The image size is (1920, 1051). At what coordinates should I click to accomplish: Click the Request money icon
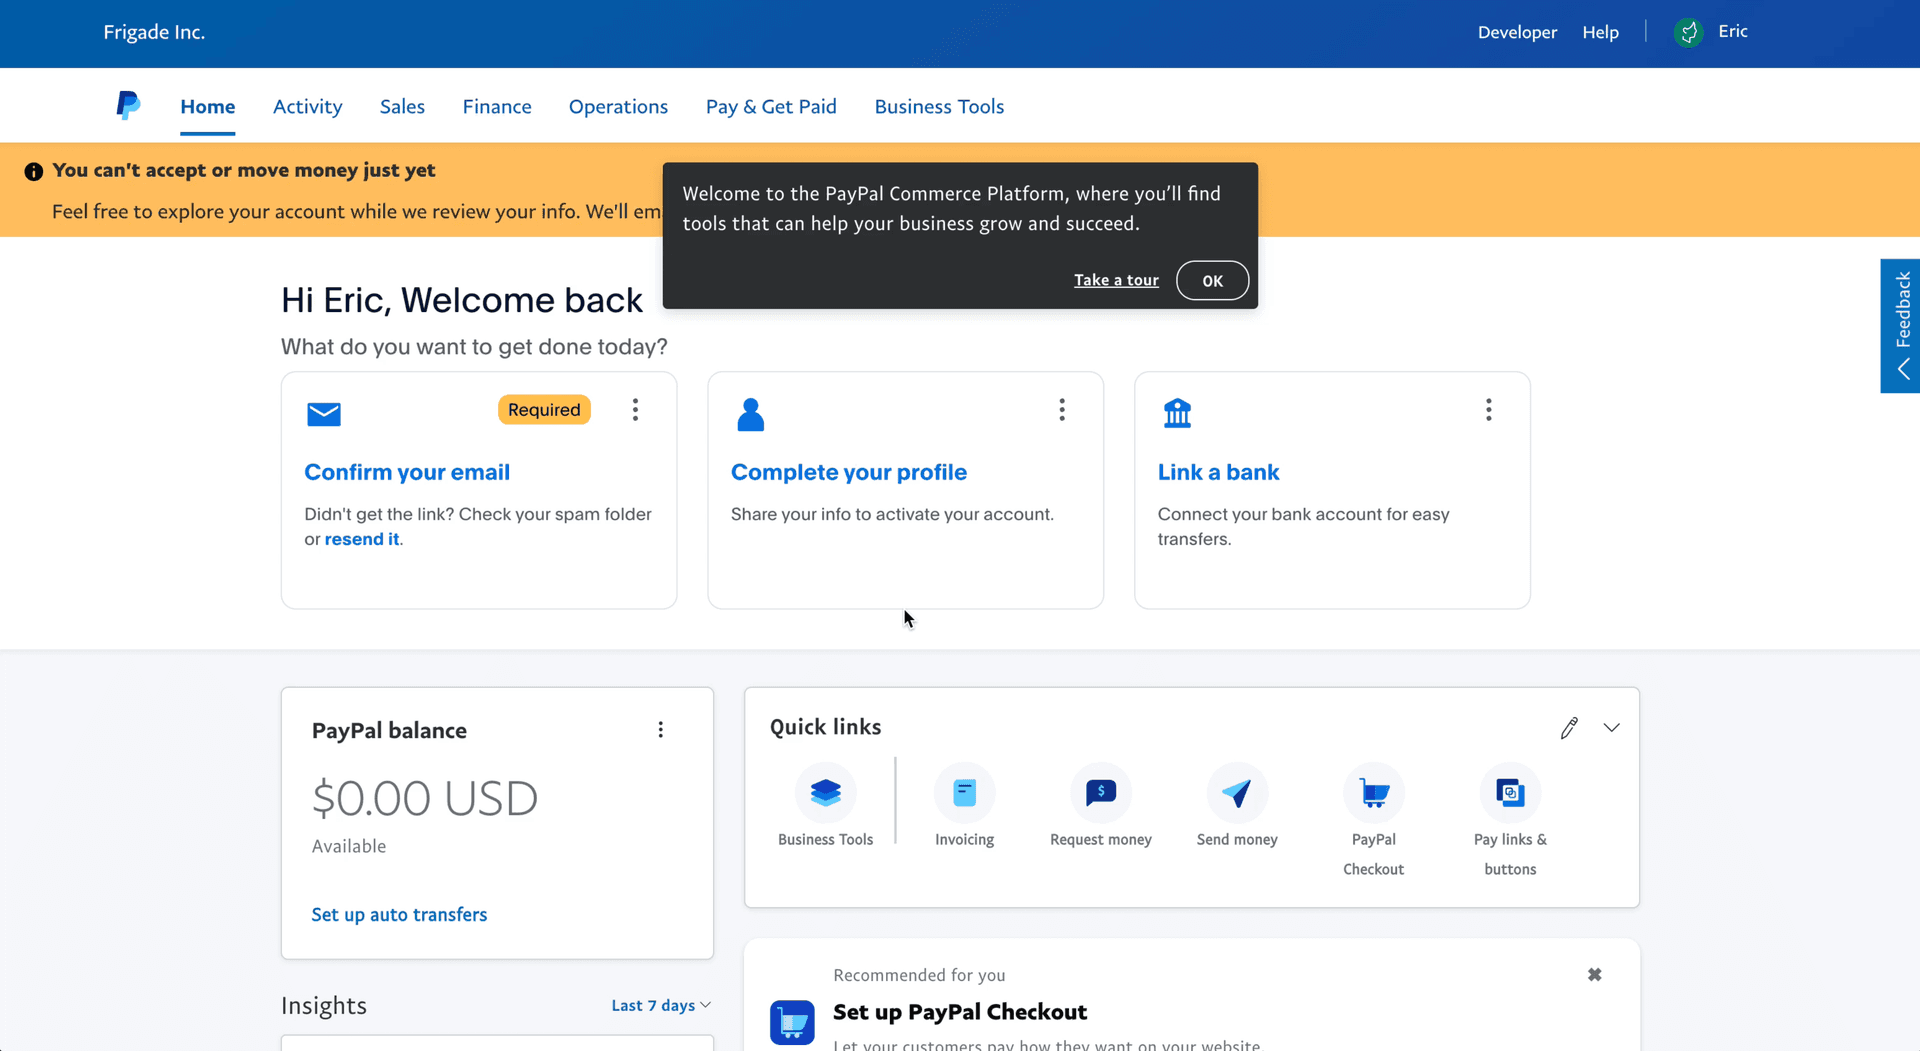(x=1100, y=793)
